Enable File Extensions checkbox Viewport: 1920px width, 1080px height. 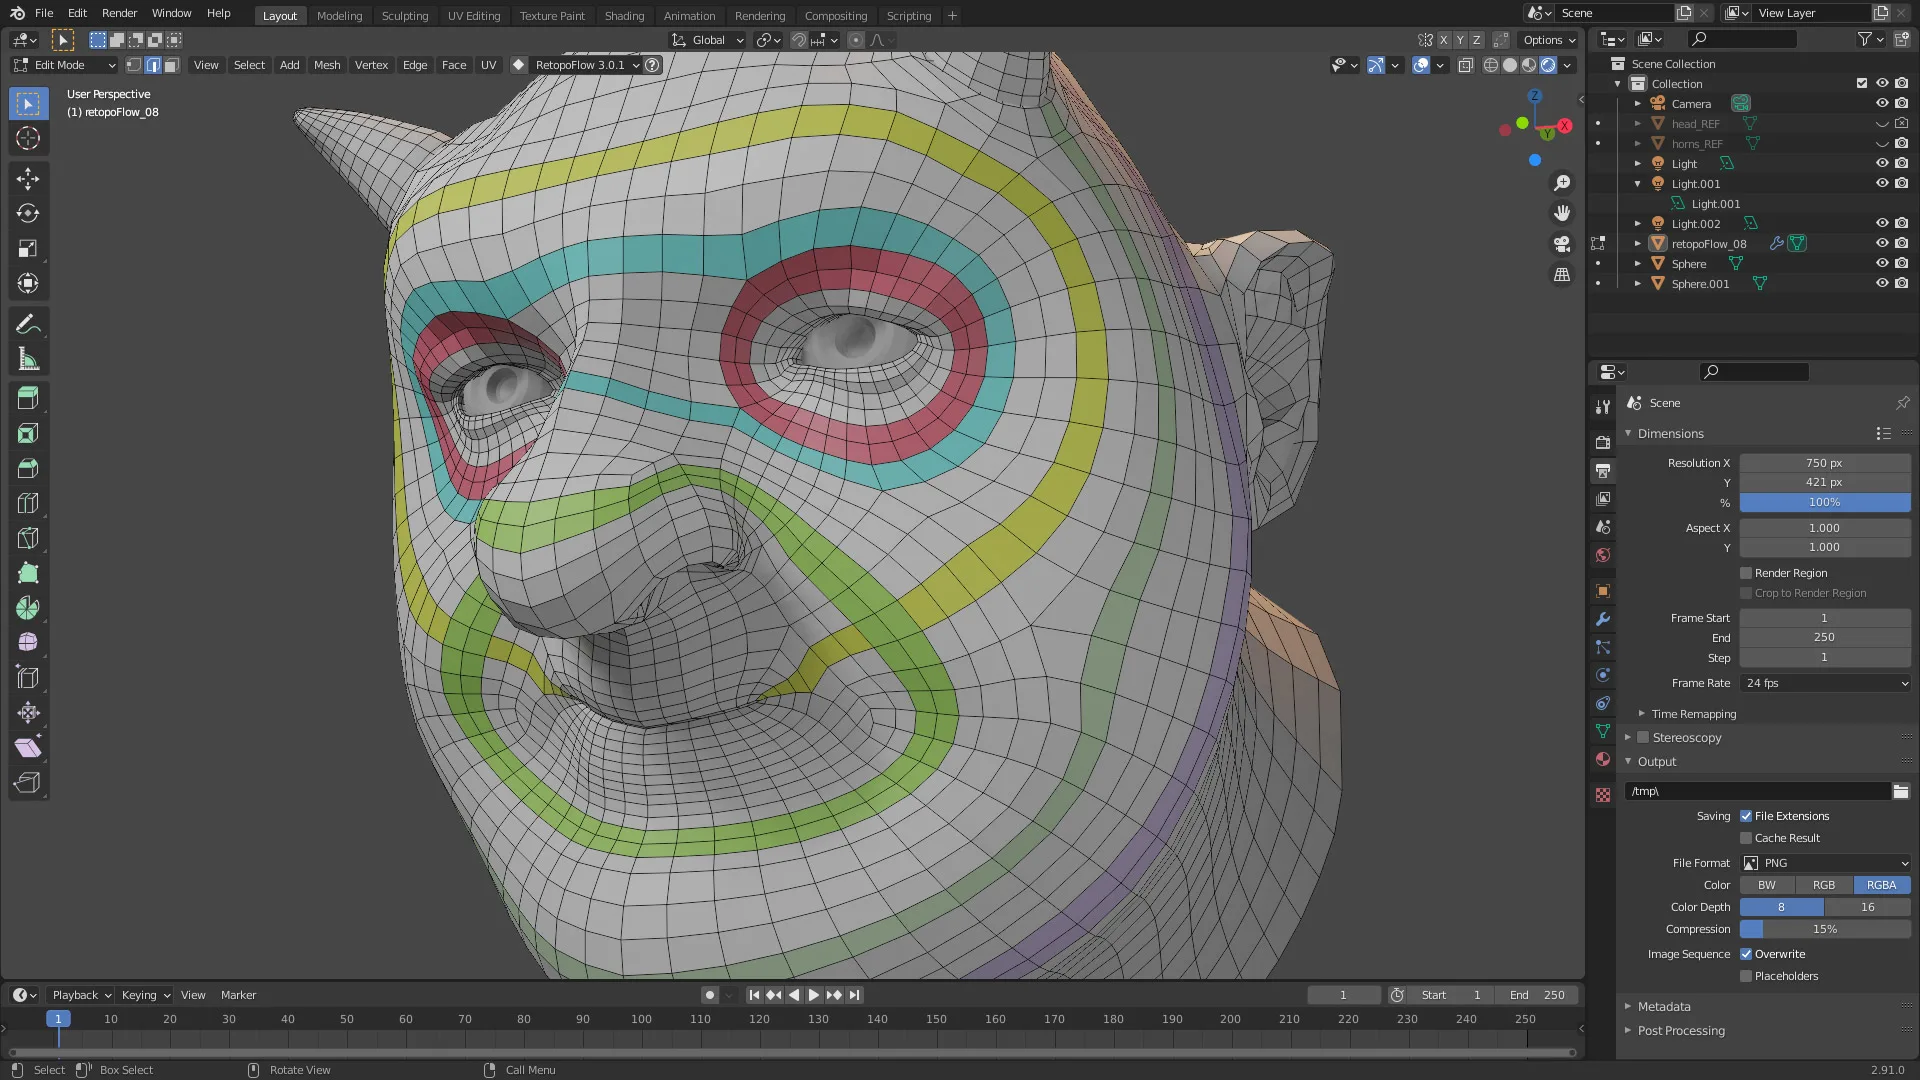1746,815
